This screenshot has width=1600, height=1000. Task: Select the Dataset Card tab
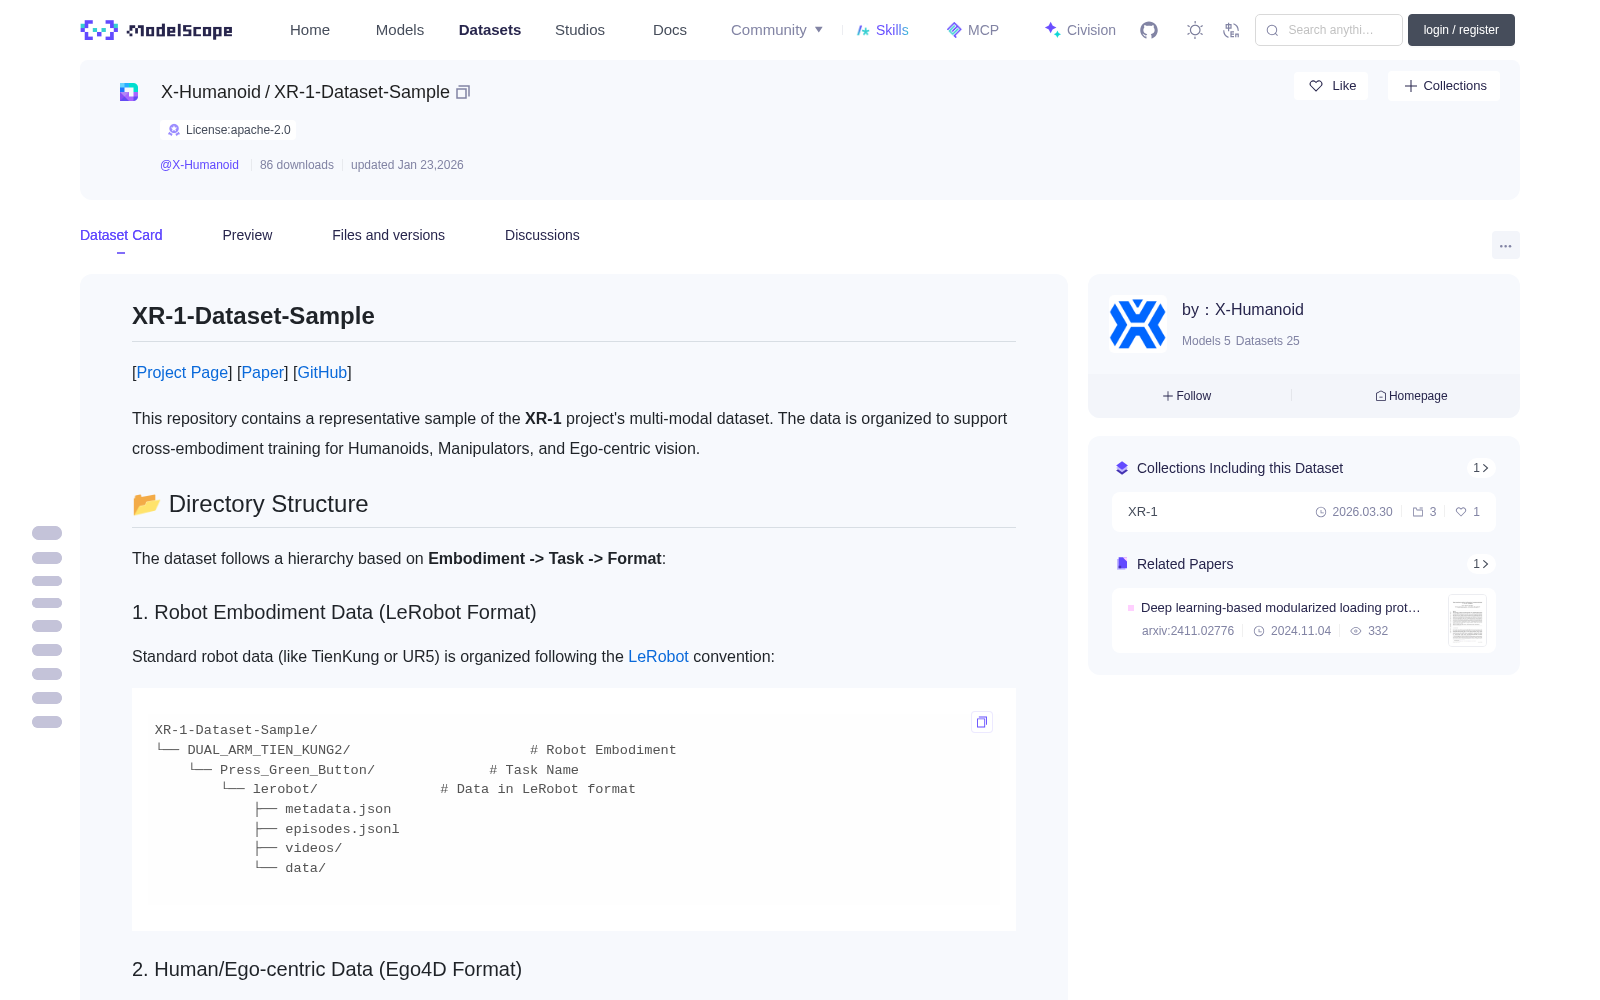click(121, 235)
